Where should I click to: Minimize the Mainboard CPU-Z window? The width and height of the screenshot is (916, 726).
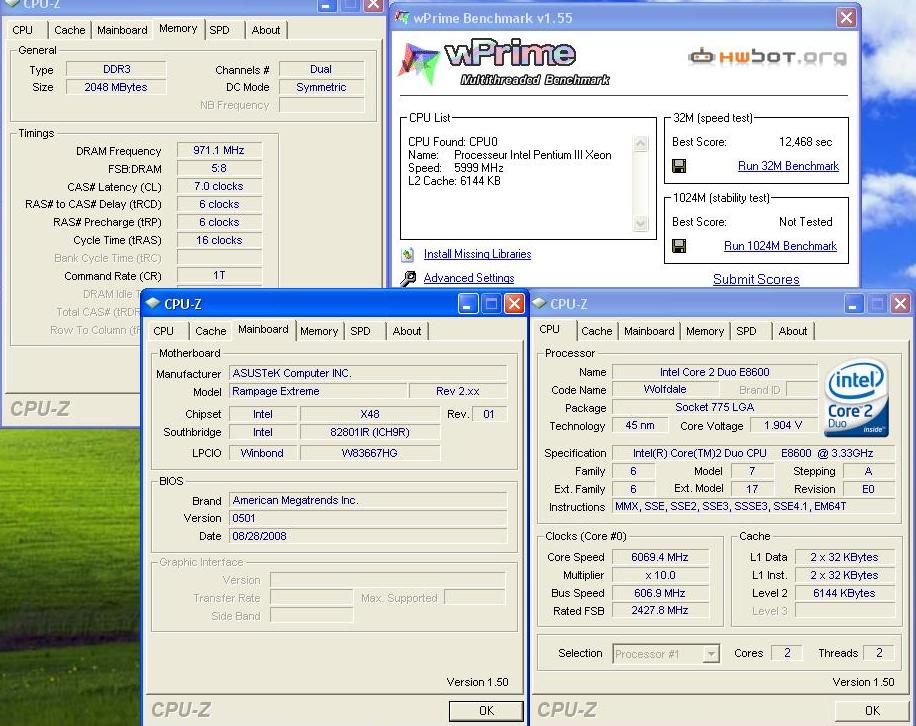(468, 304)
